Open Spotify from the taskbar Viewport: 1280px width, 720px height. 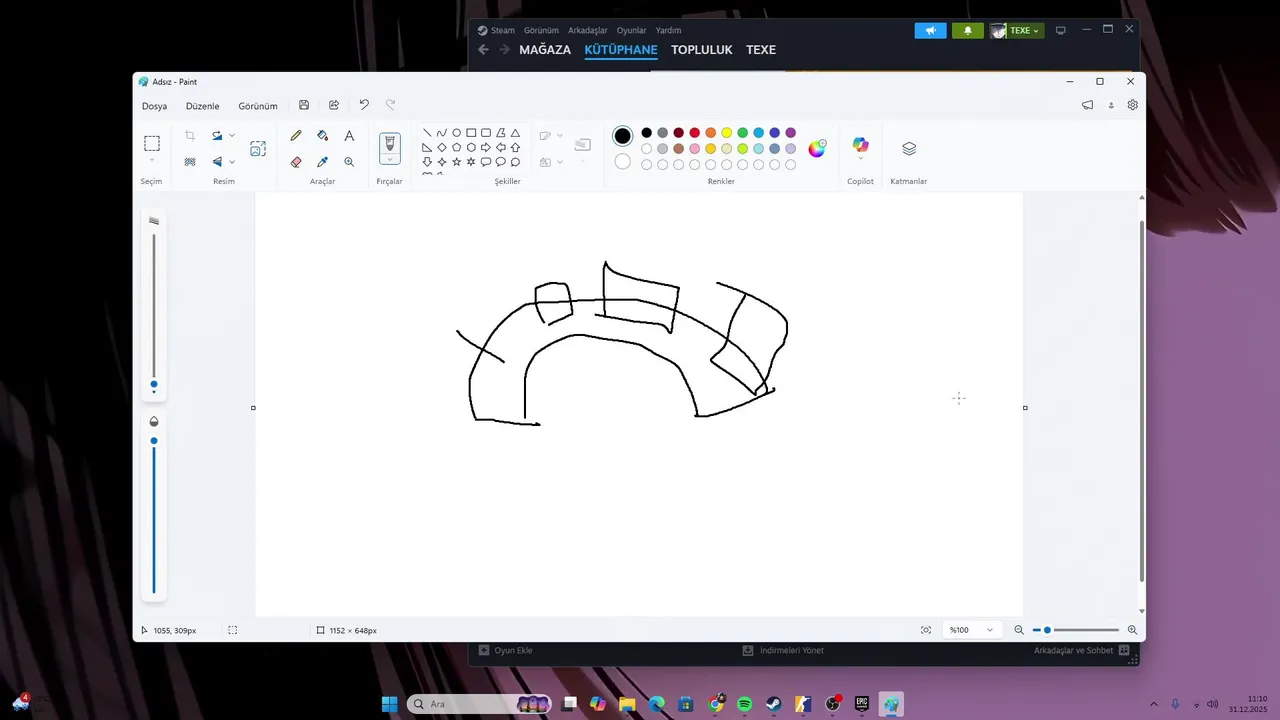coord(745,704)
